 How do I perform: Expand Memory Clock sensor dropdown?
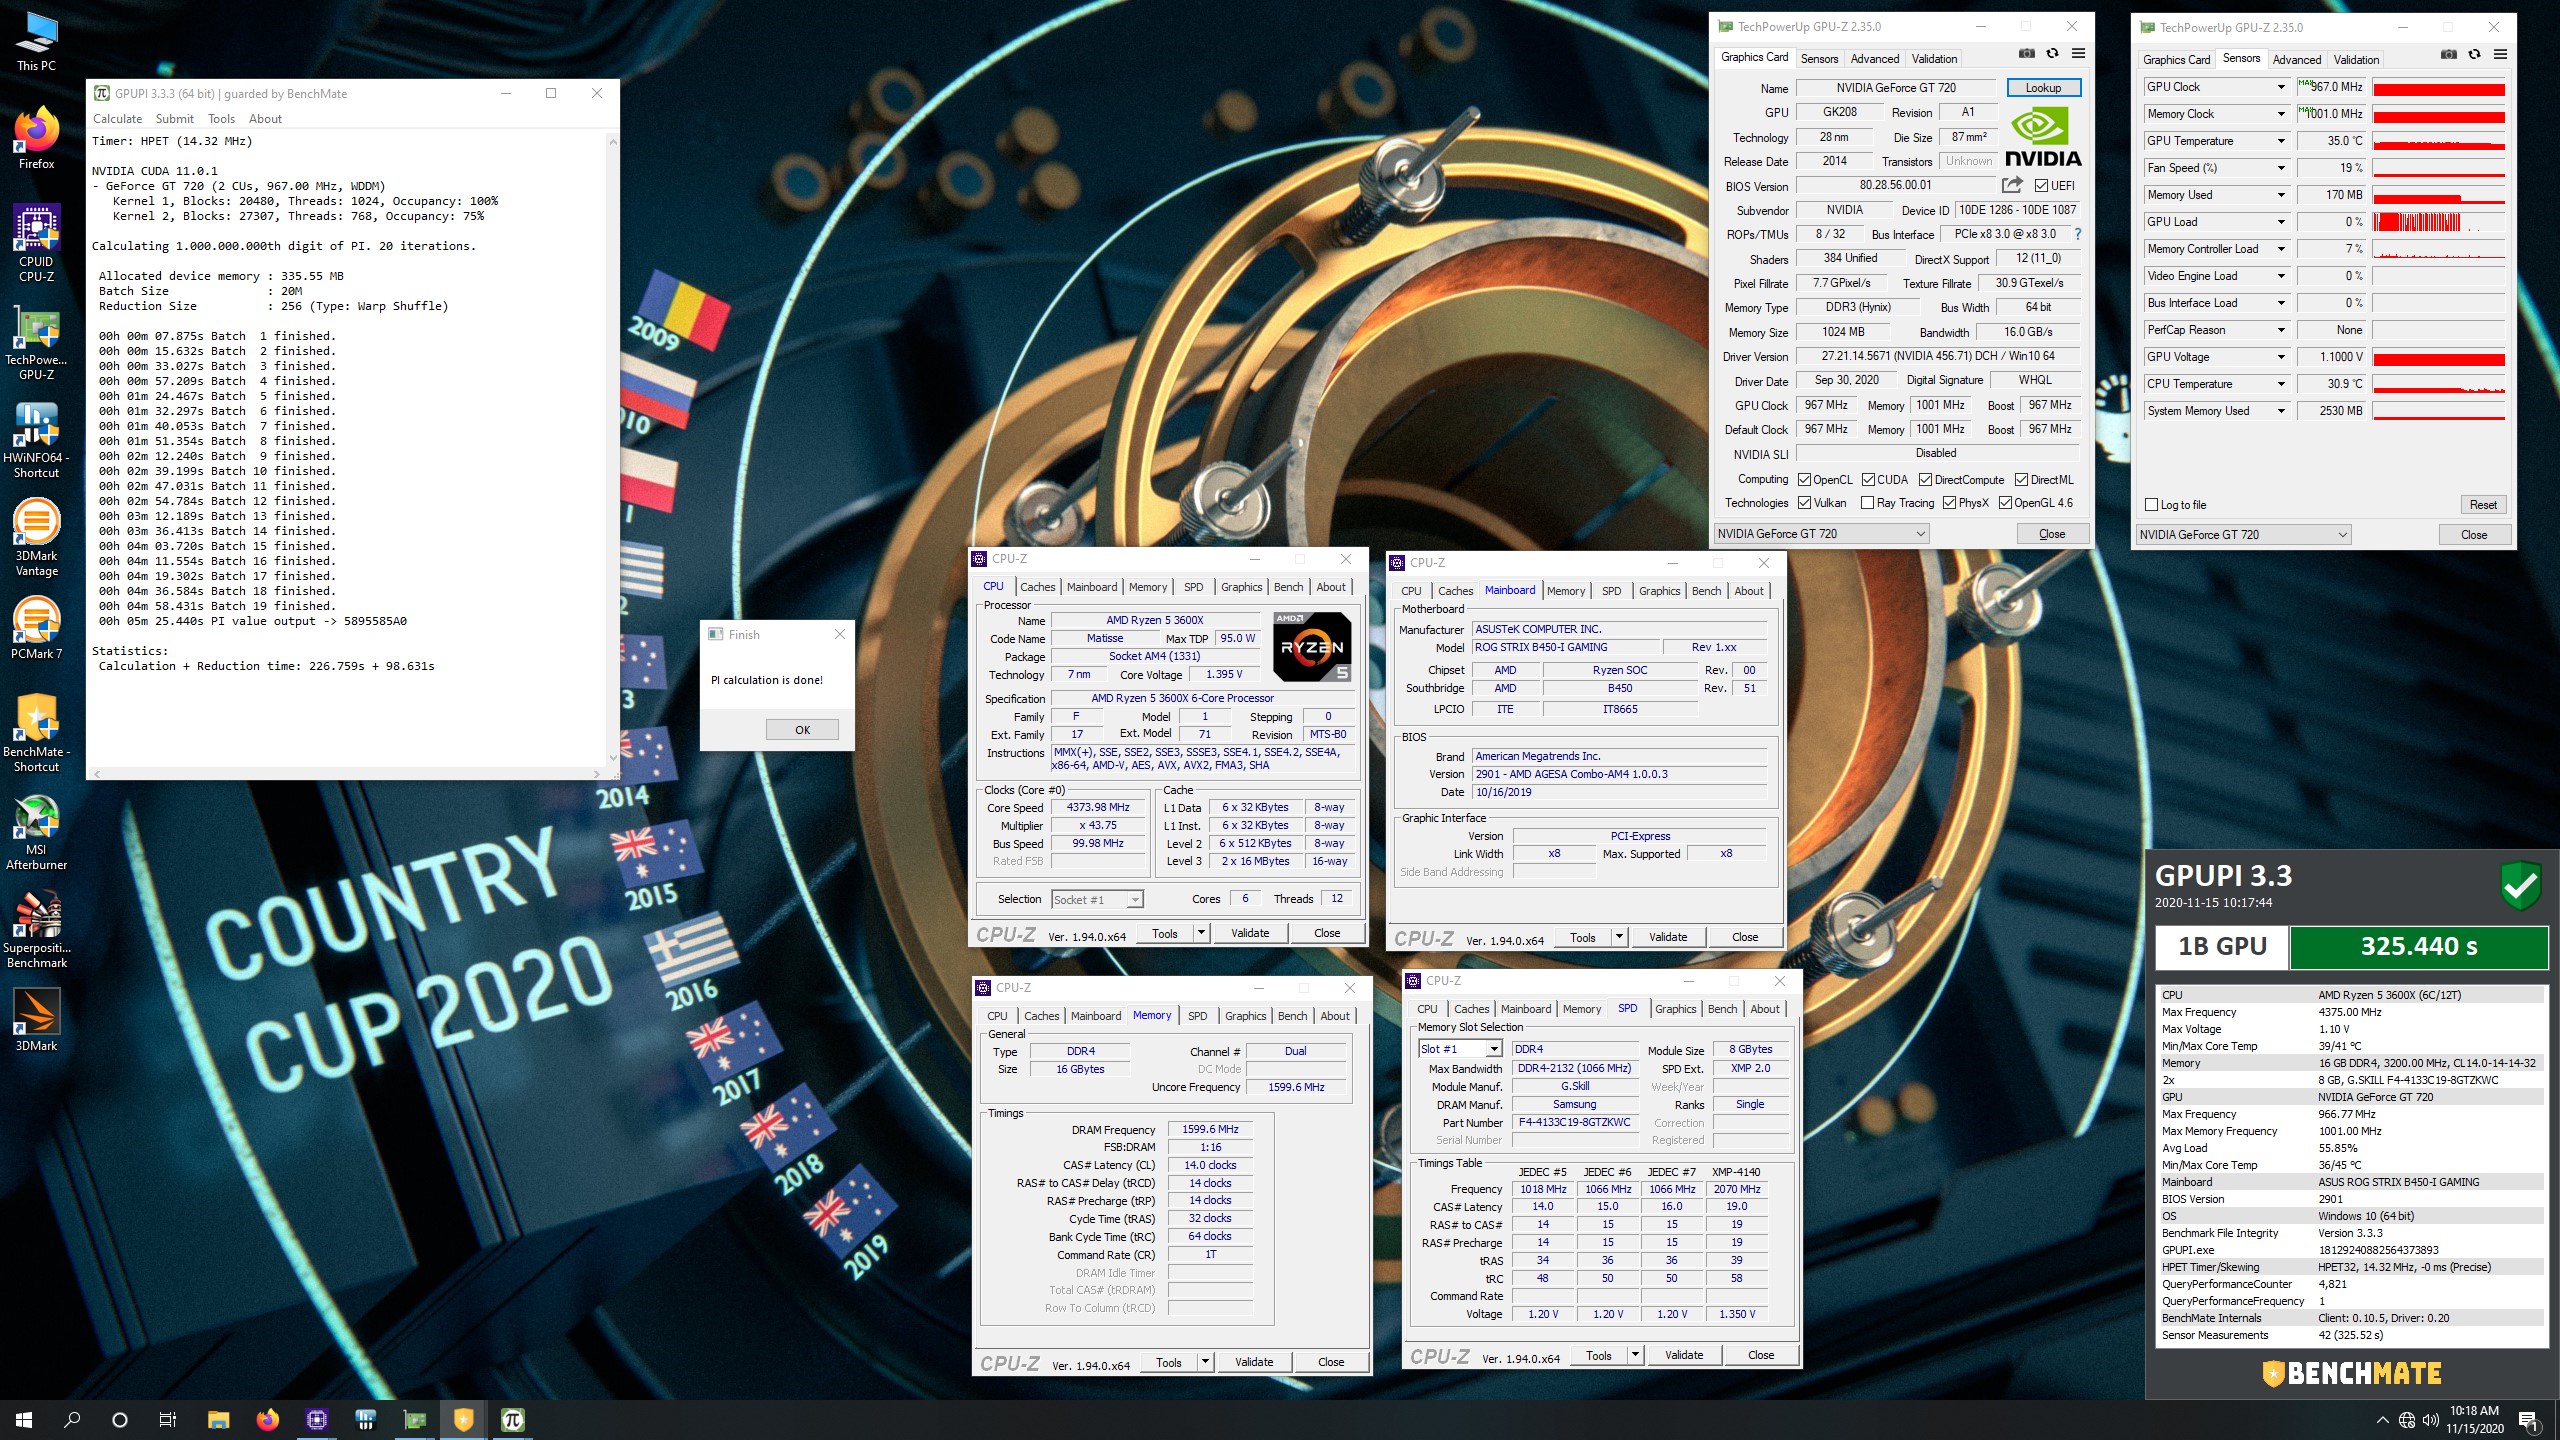(x=2281, y=114)
